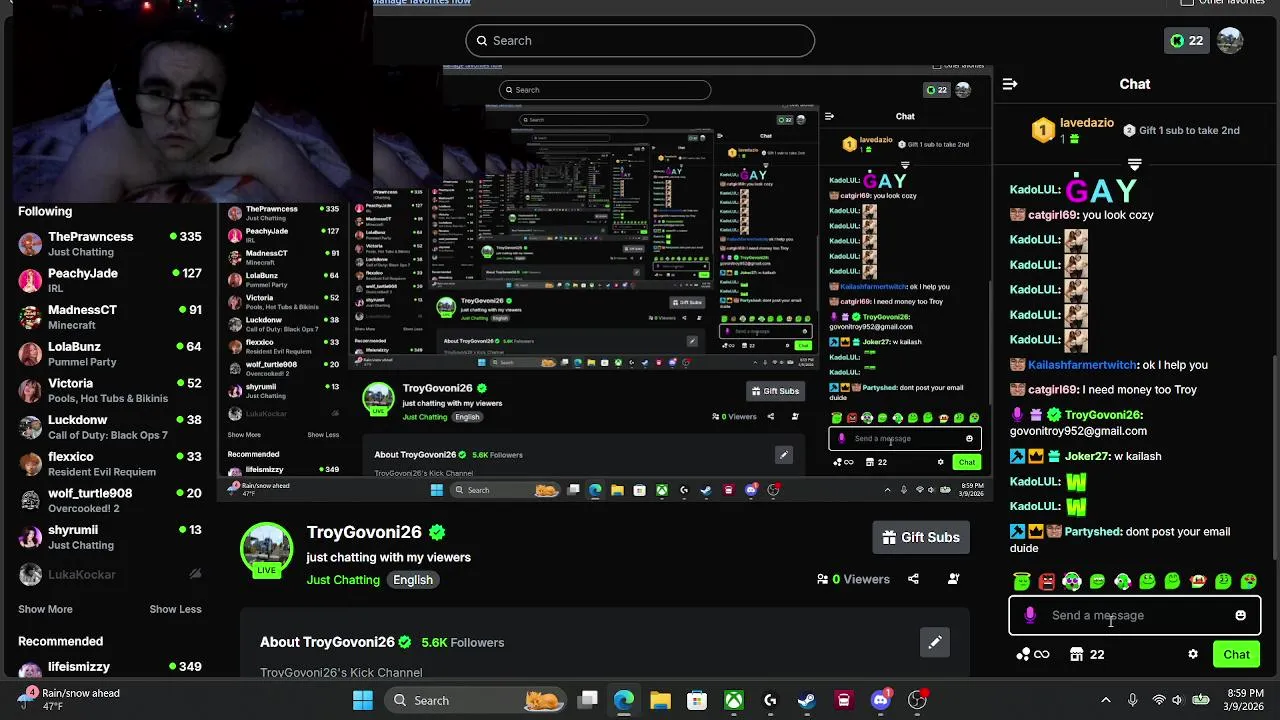The height and width of the screenshot is (720, 1280).
Task: Click the Kailashfarmertwitch username in chat
Action: 1082,365
